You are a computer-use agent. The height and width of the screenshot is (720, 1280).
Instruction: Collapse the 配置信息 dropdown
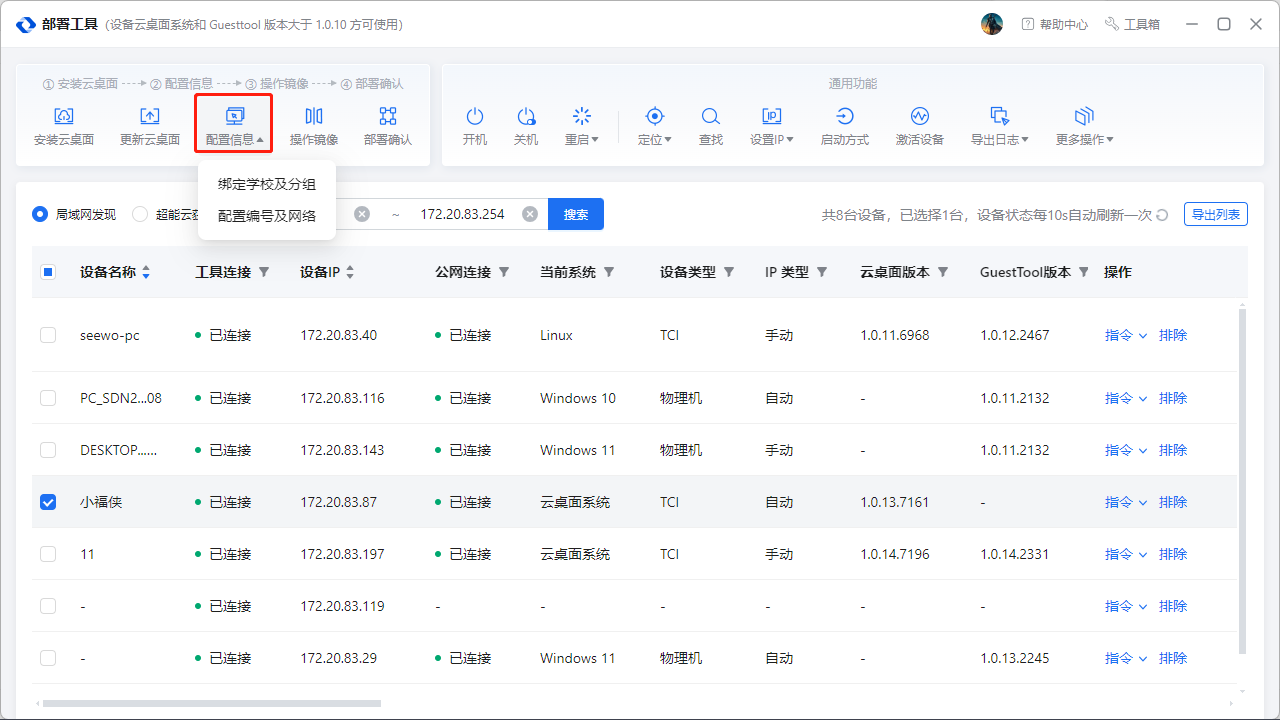coord(234,126)
